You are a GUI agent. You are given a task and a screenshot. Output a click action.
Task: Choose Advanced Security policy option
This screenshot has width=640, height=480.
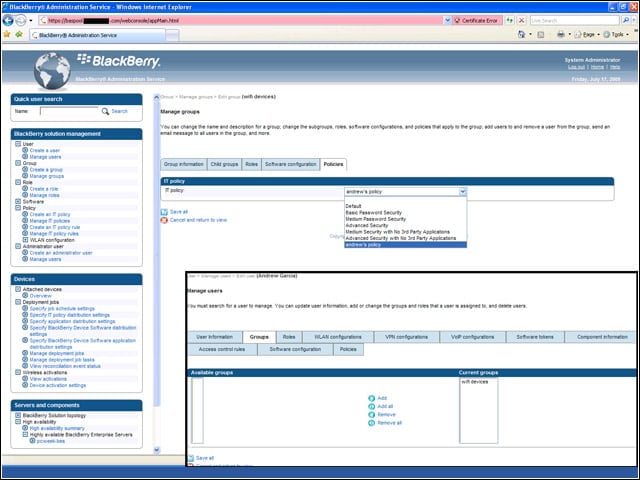pos(405,225)
